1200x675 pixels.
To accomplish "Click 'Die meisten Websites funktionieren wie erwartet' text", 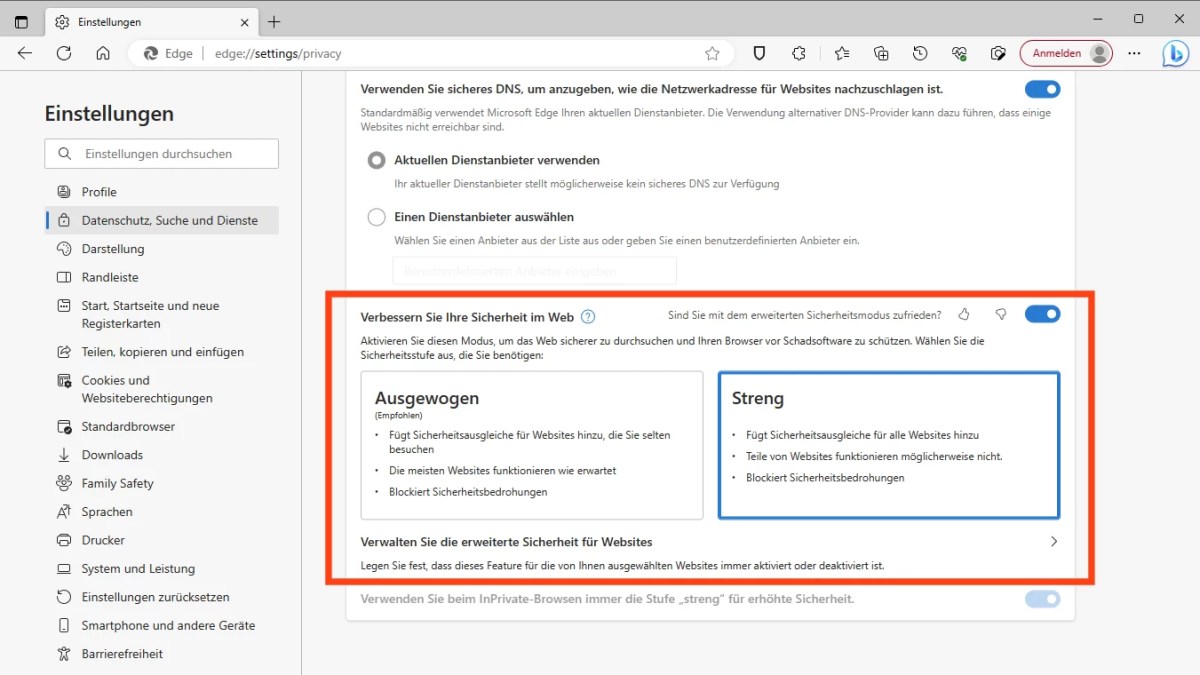I will (x=502, y=470).
